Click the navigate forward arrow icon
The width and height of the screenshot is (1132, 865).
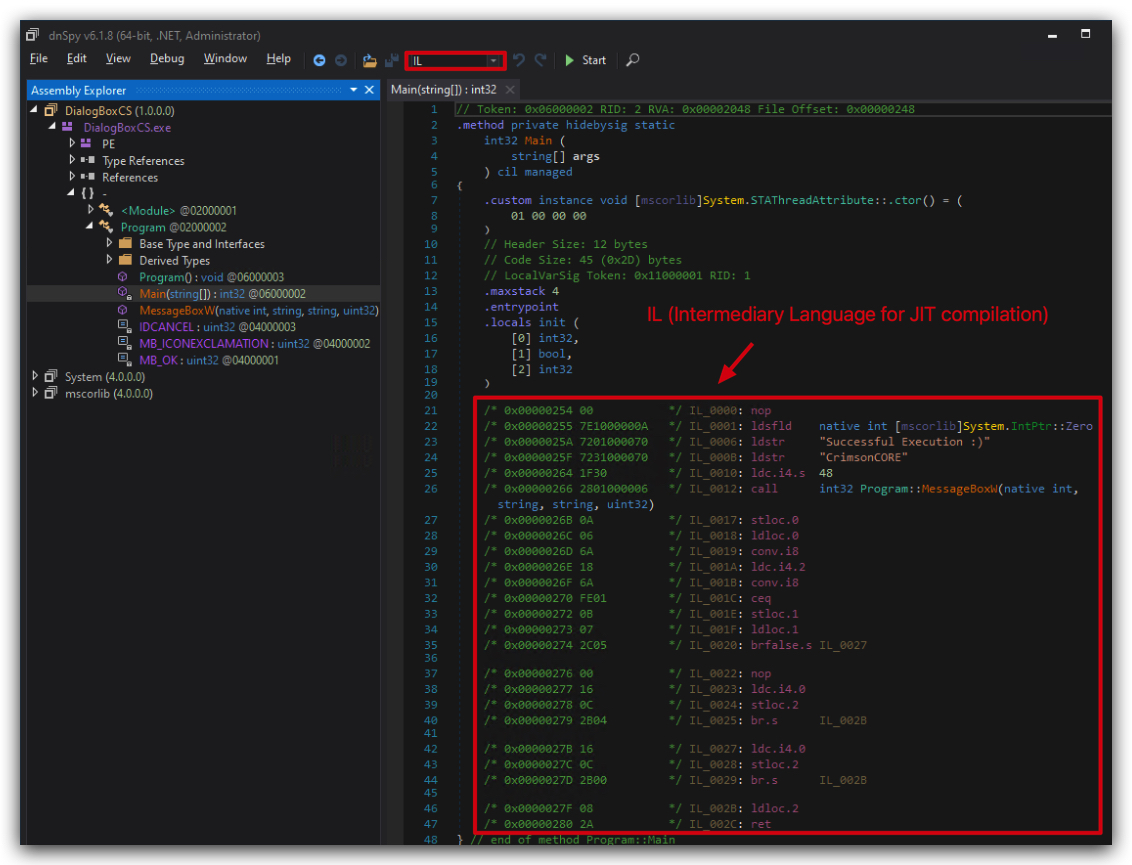[x=341, y=61]
